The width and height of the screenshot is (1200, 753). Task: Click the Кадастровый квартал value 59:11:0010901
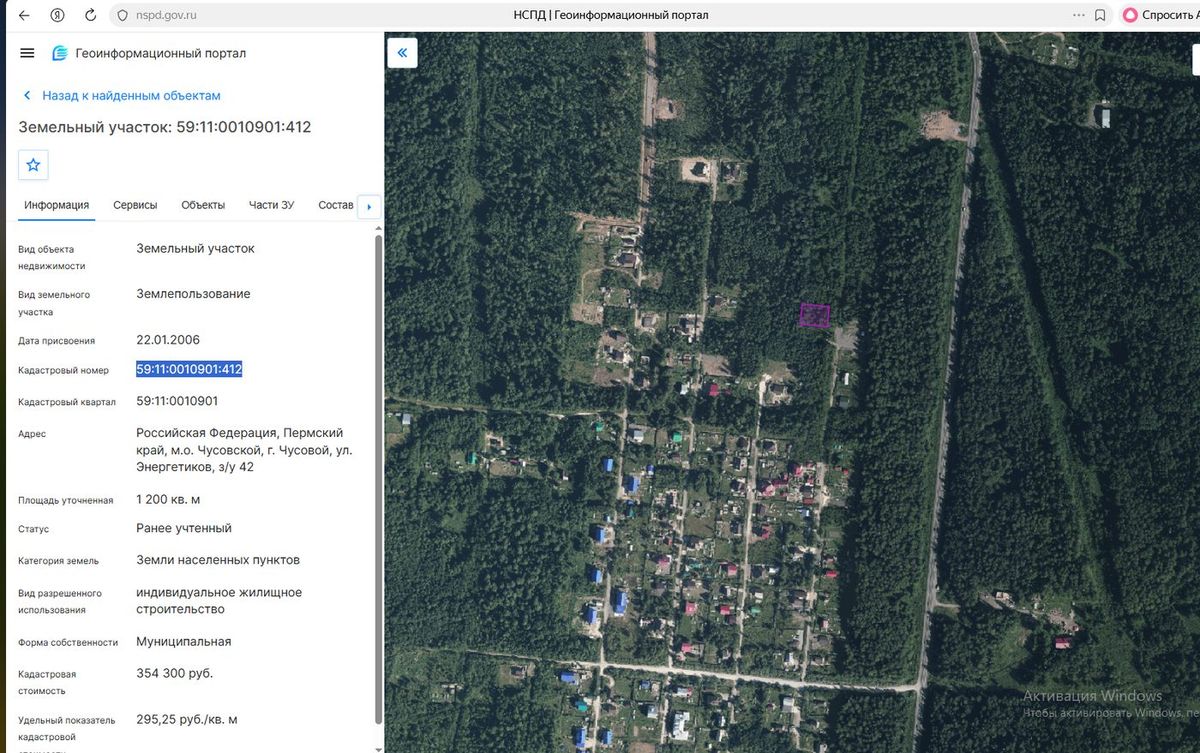click(177, 401)
